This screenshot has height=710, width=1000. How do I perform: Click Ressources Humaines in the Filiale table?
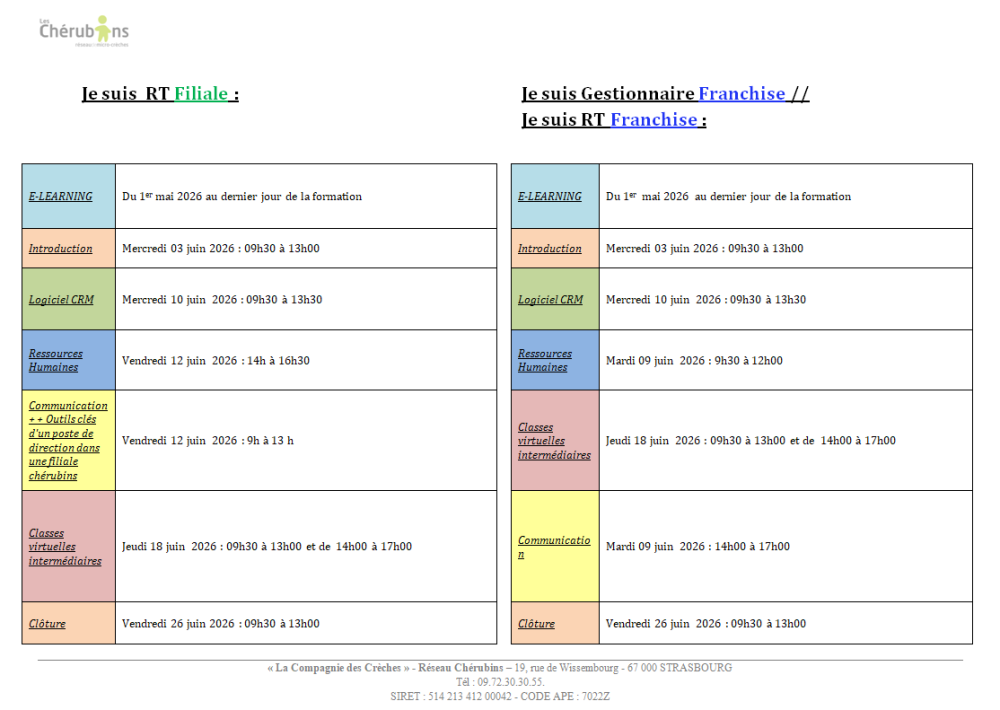point(56,360)
